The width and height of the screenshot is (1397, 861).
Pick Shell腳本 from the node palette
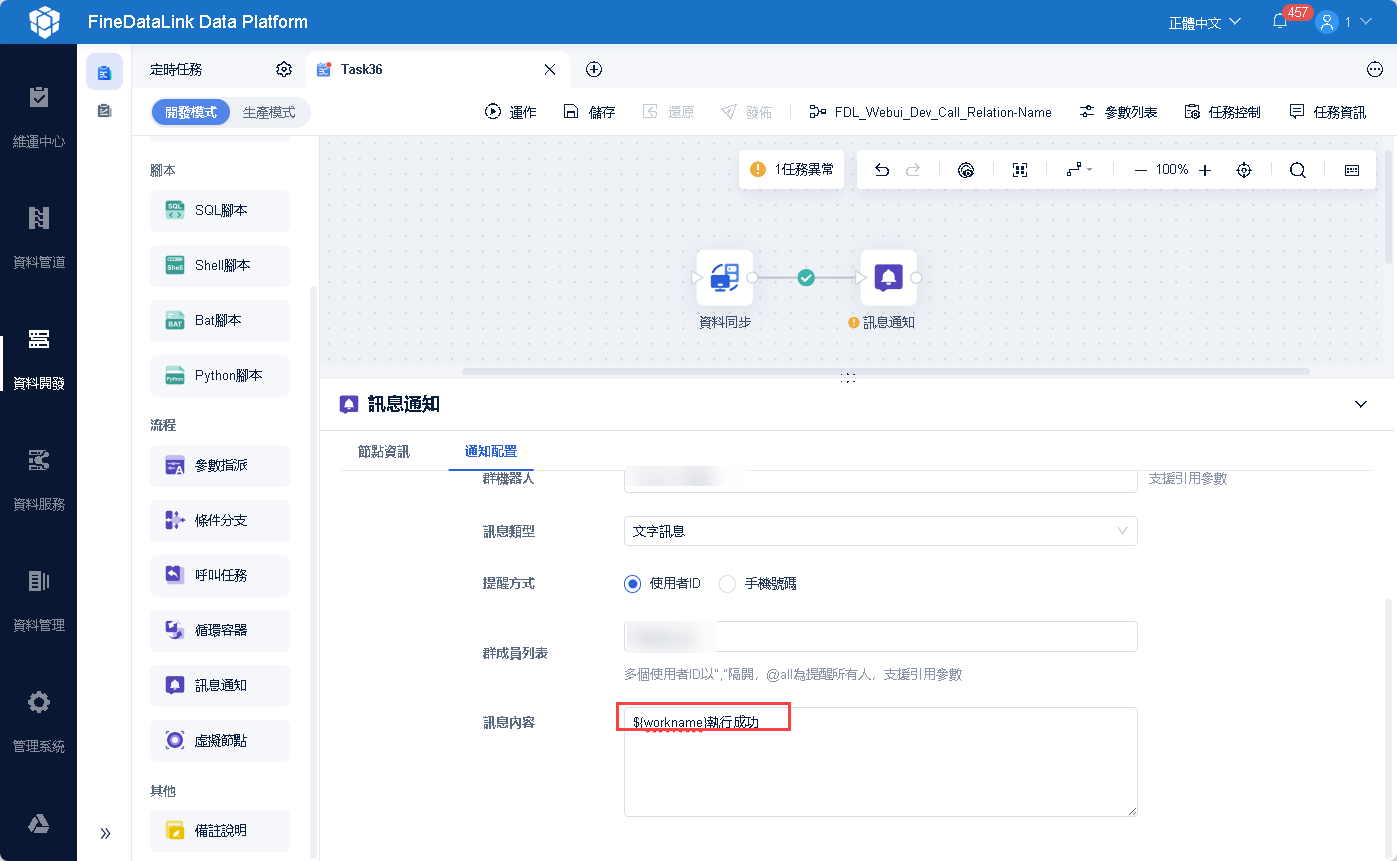click(220, 266)
